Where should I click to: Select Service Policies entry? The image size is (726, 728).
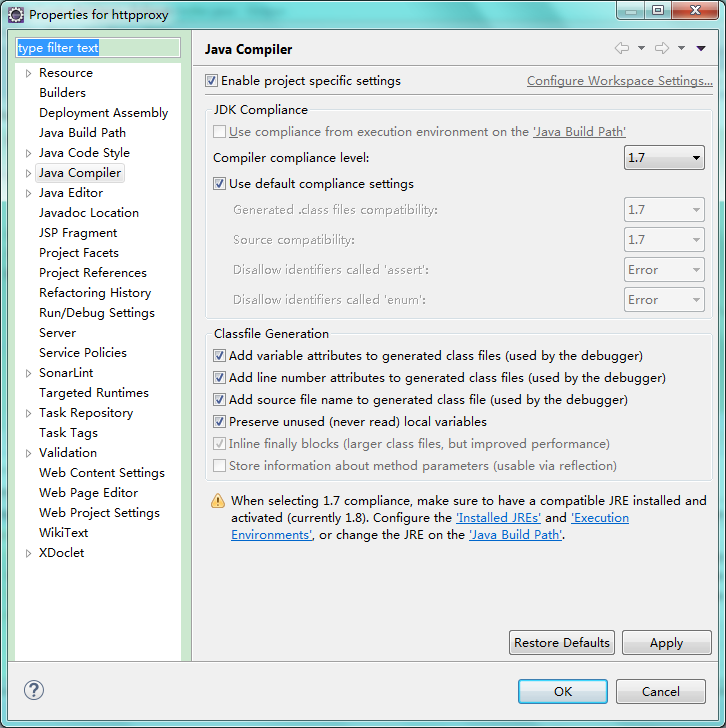[83, 353]
